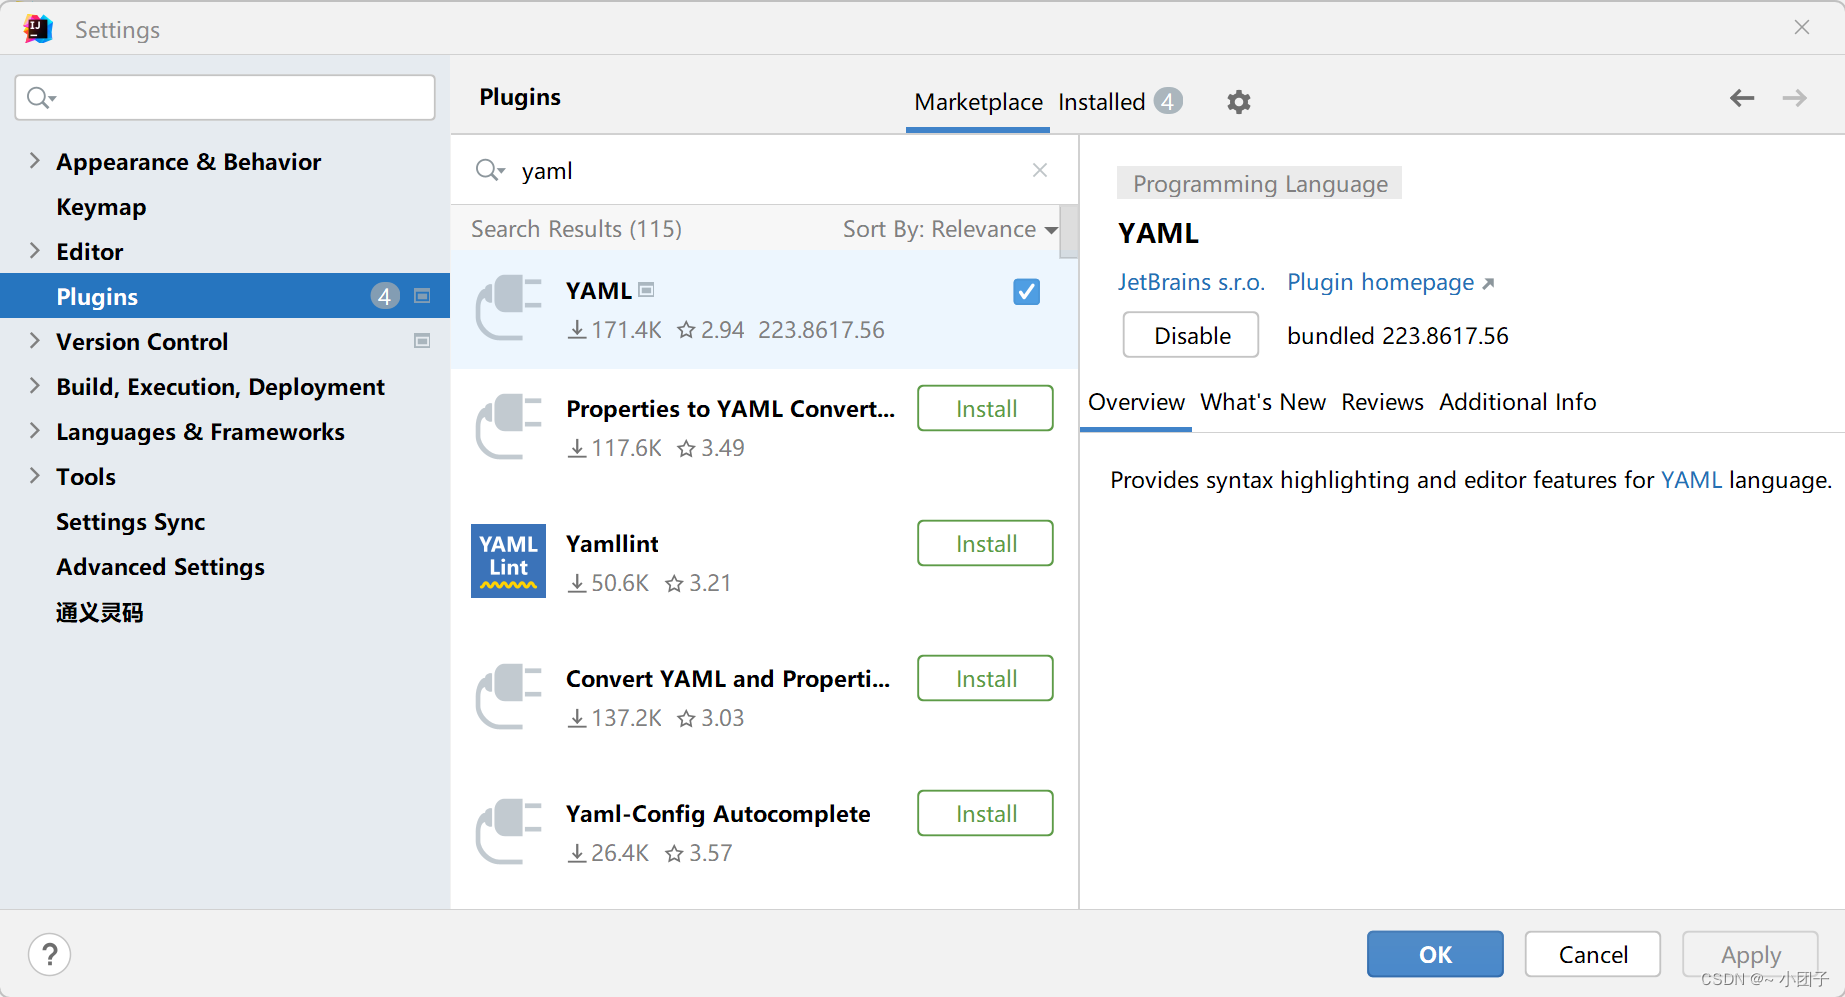
Task: Click Properties to YAML Converter plug icon
Action: click(509, 427)
